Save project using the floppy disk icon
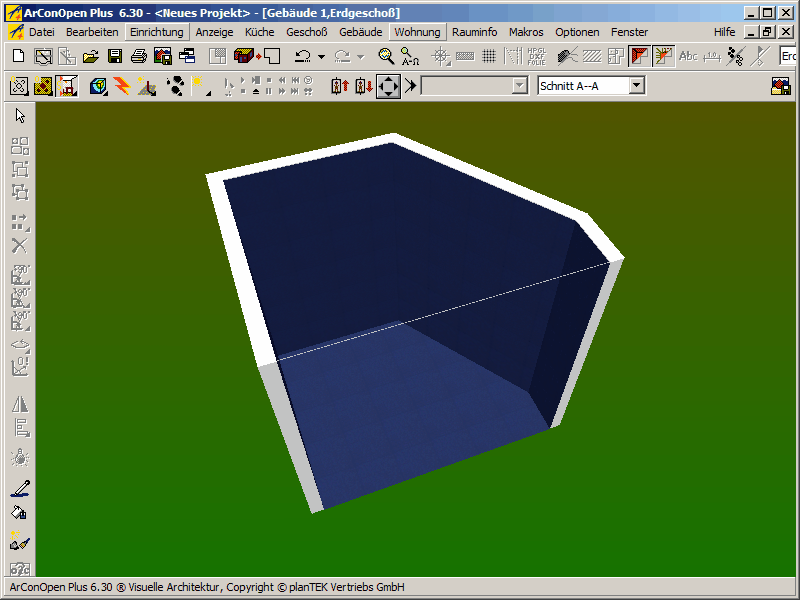Screen dimensions: 800x600 coord(115,57)
